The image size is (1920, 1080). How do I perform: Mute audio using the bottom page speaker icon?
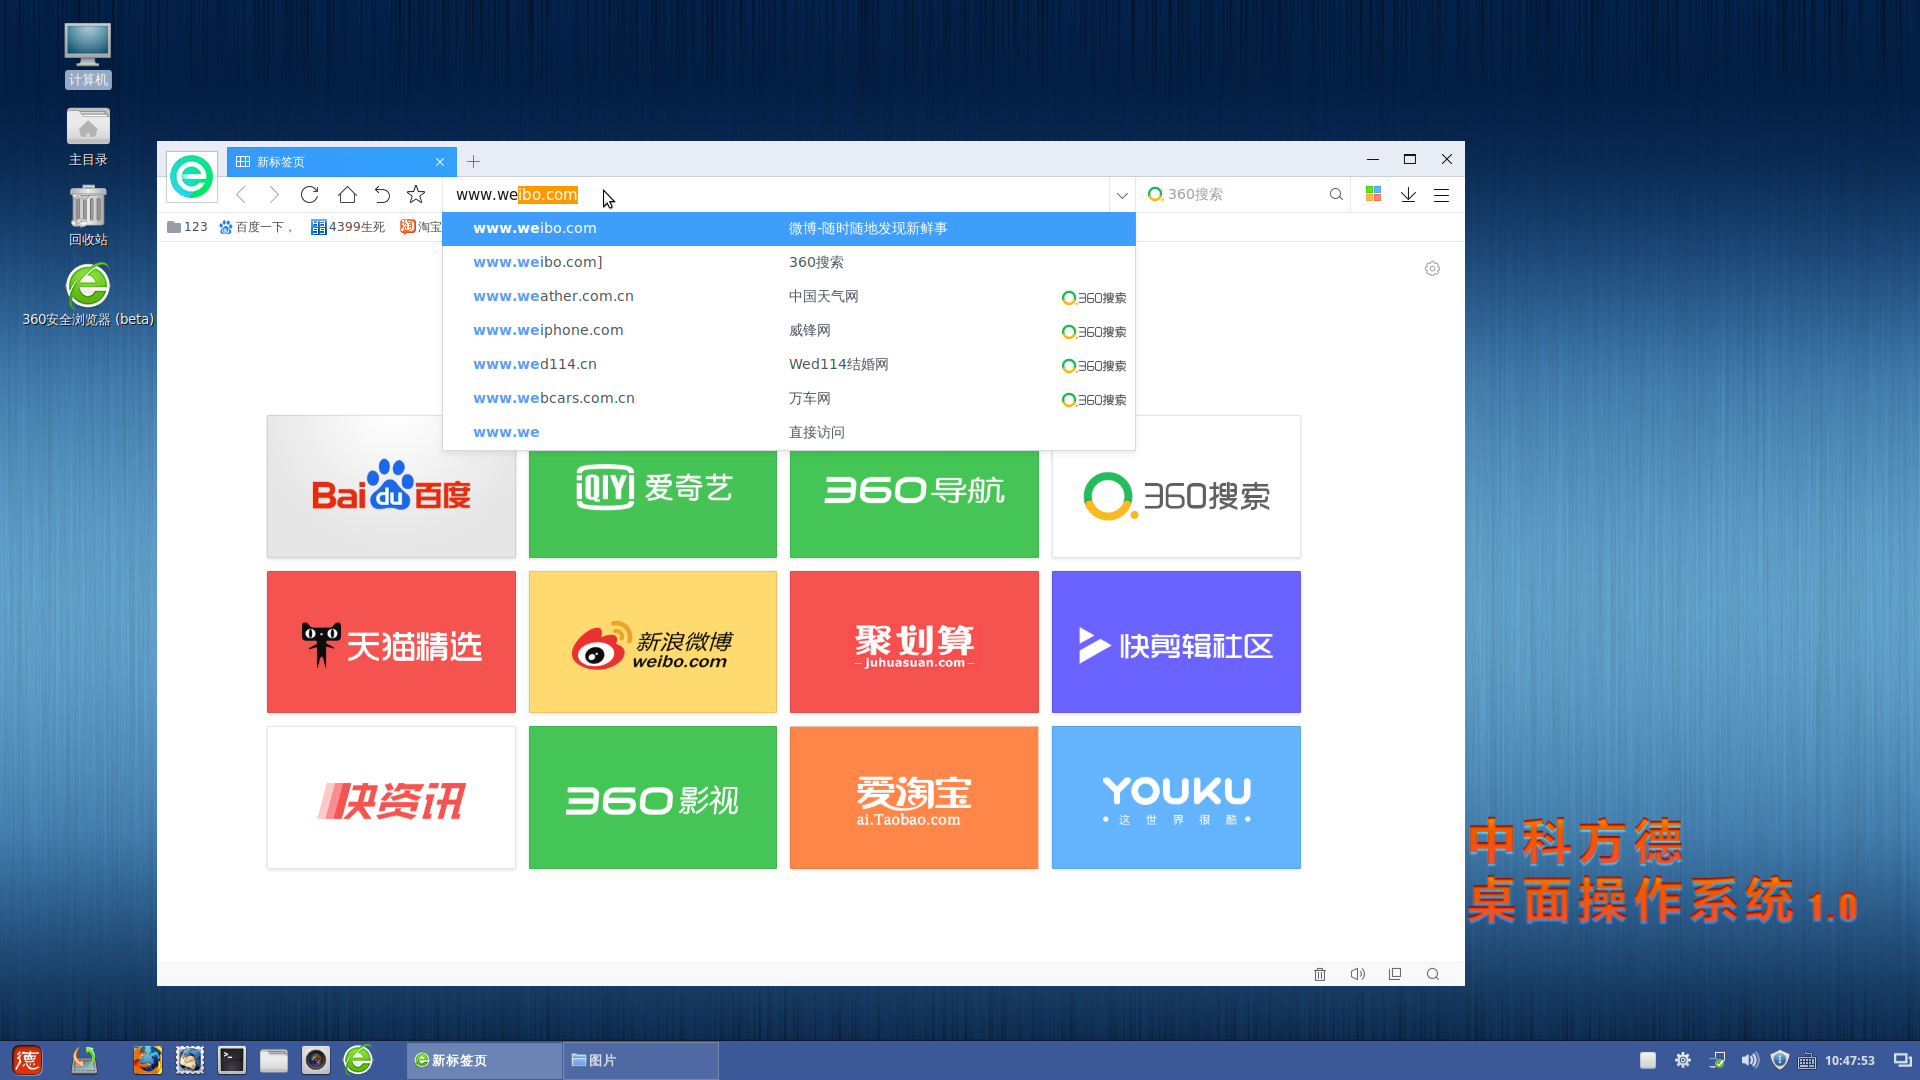click(x=1357, y=973)
